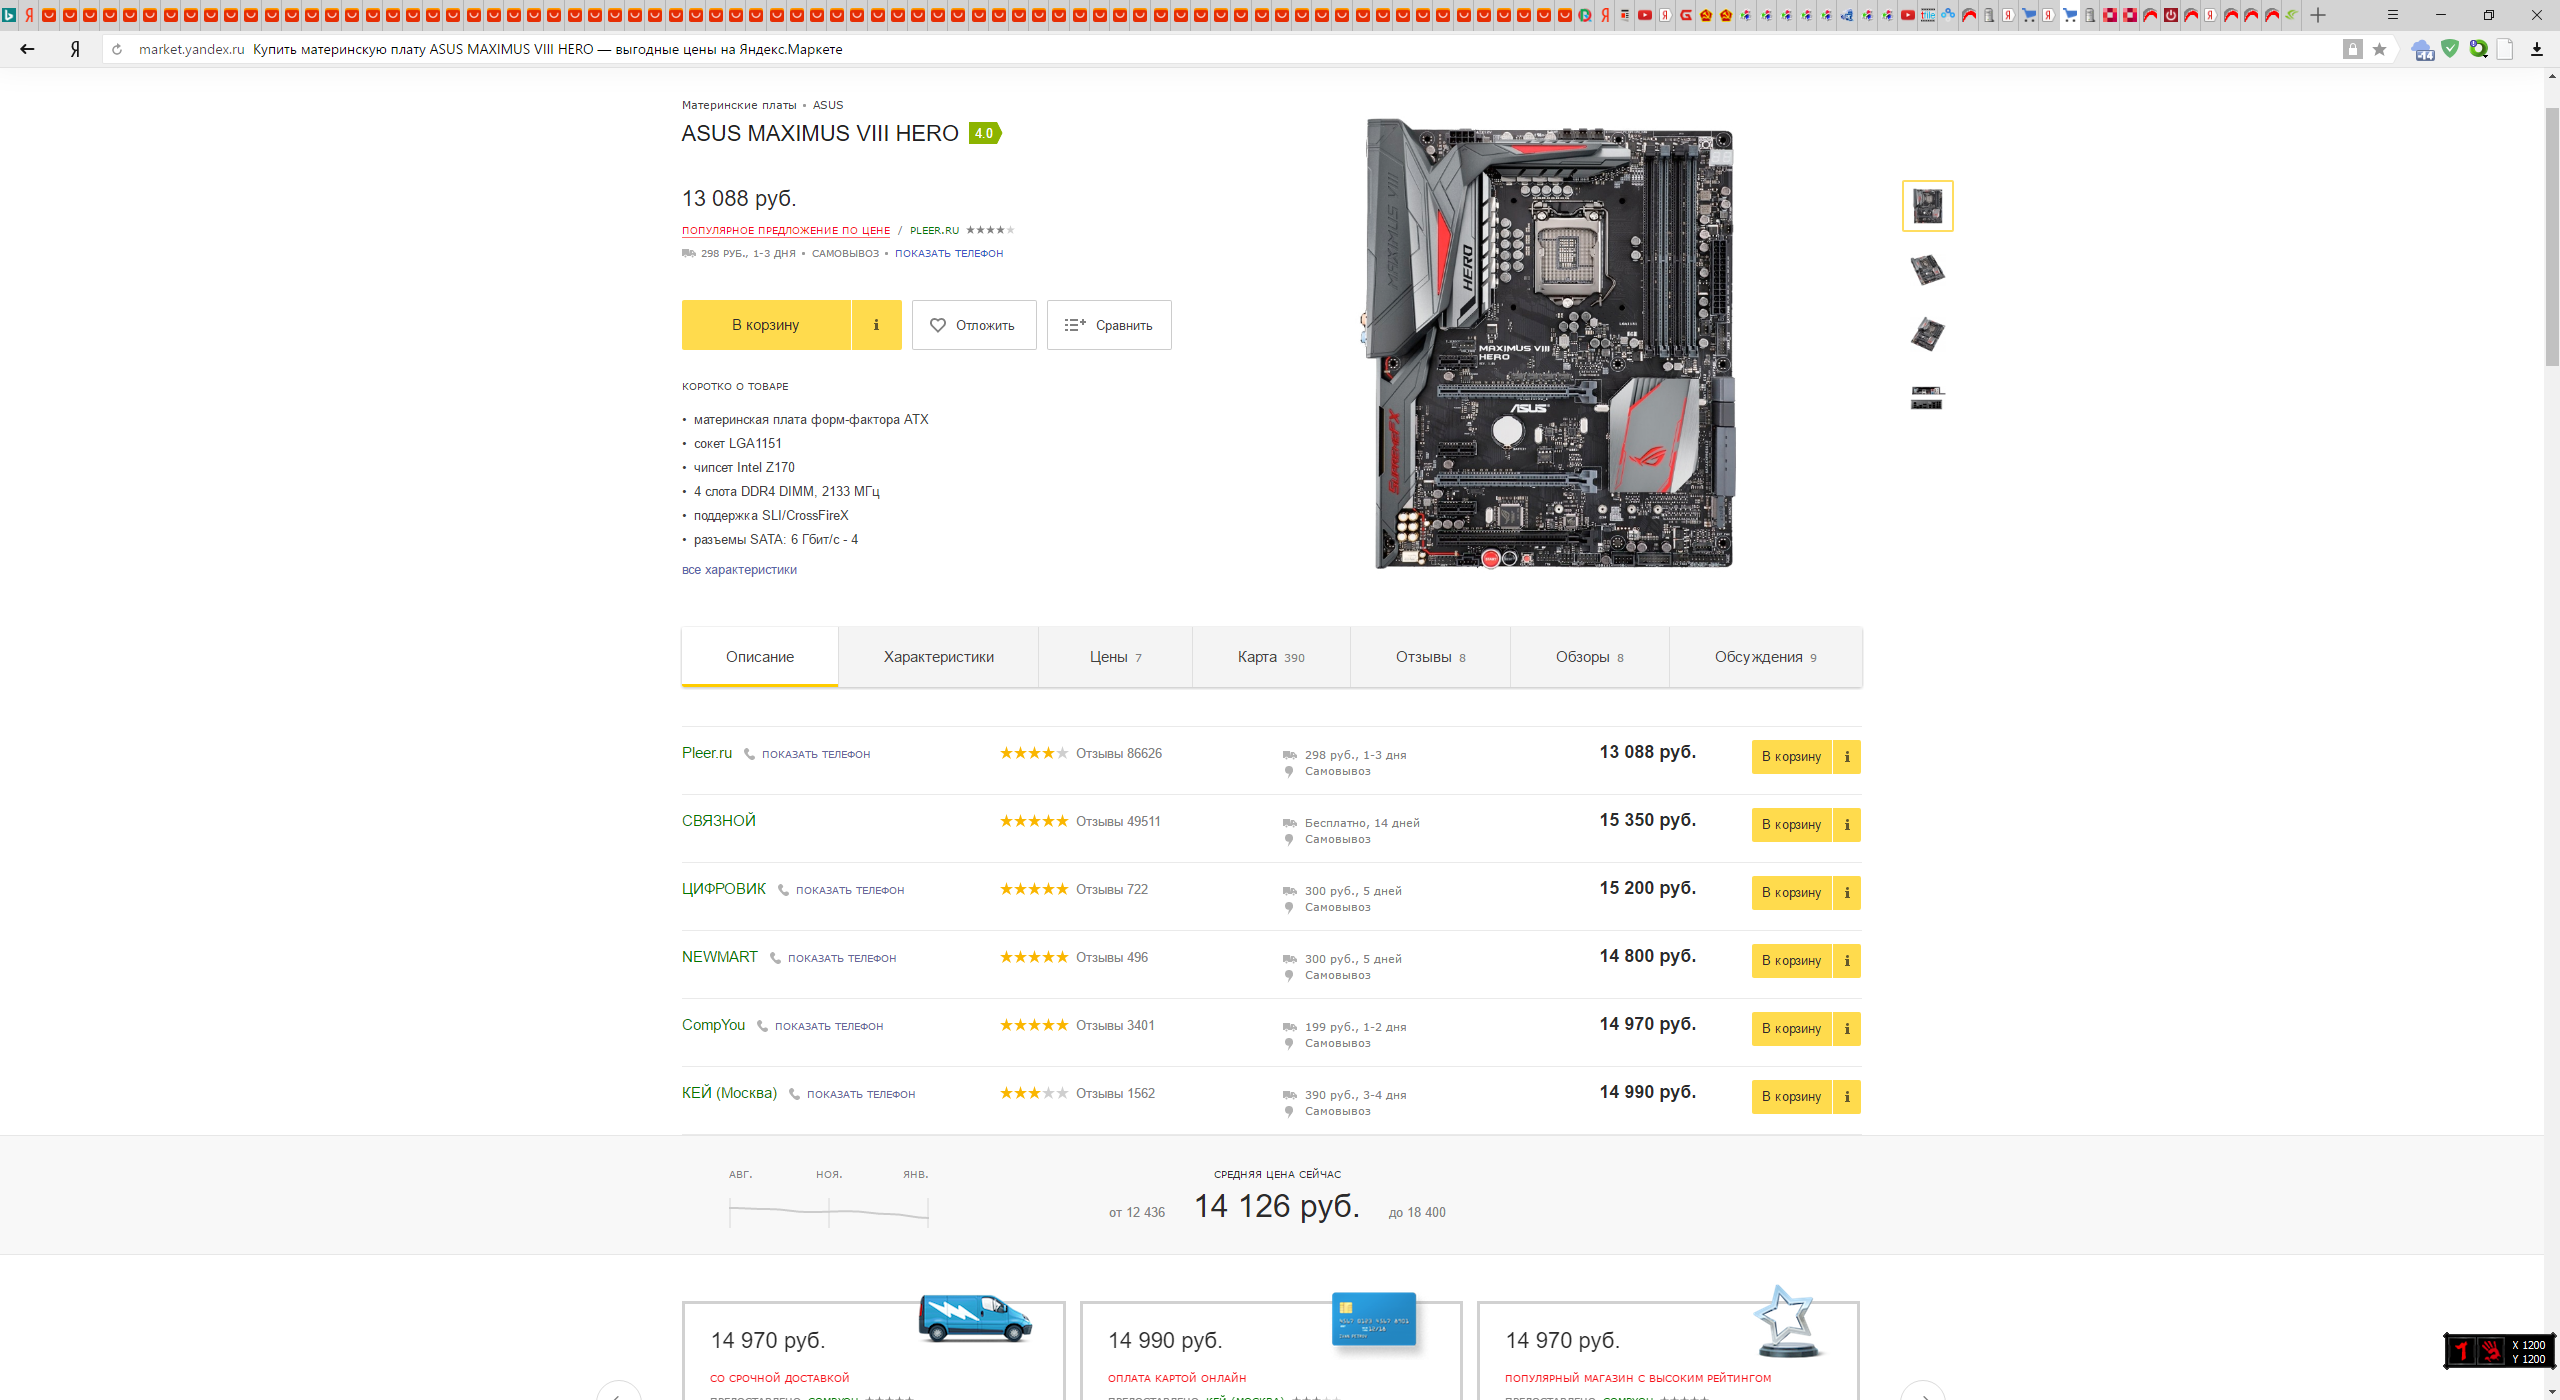The width and height of the screenshot is (2560, 1400).
Task: Click the green shield adblock extension icon
Action: (2449, 48)
